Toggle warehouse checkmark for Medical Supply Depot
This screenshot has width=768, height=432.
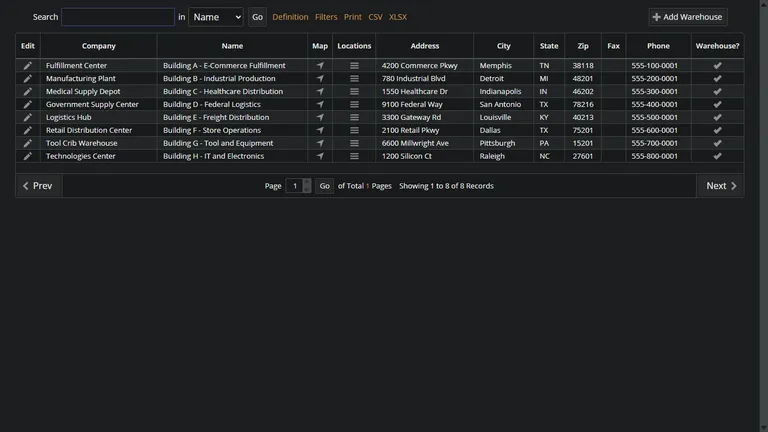(718, 92)
